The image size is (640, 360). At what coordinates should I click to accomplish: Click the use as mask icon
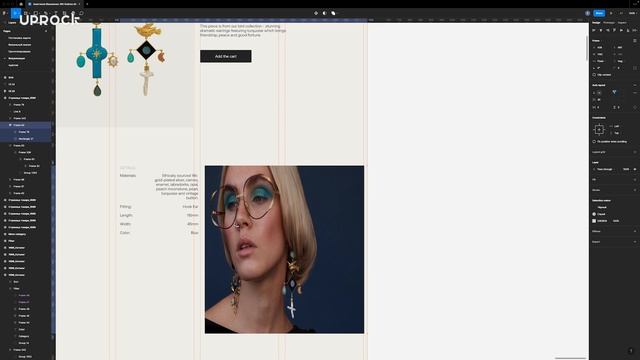coord(324,13)
